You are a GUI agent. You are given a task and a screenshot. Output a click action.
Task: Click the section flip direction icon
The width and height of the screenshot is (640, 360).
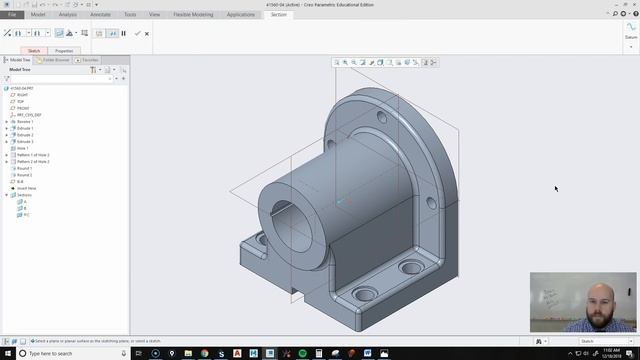(x=7, y=33)
